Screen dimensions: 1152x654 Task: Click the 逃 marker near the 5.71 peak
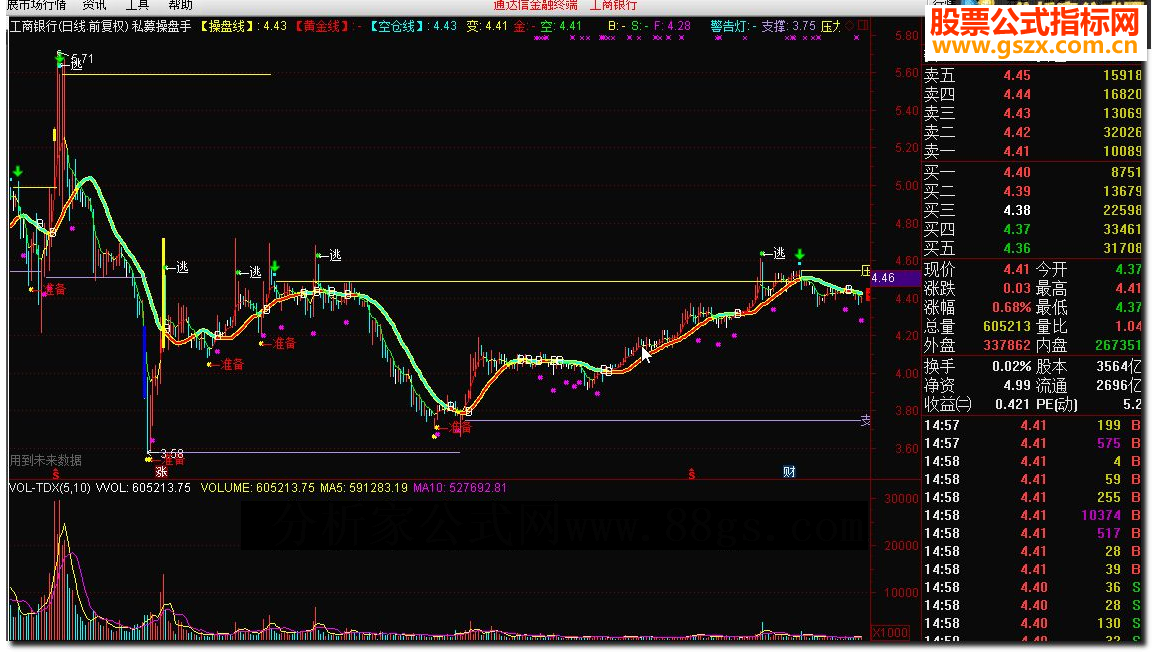(x=76, y=65)
